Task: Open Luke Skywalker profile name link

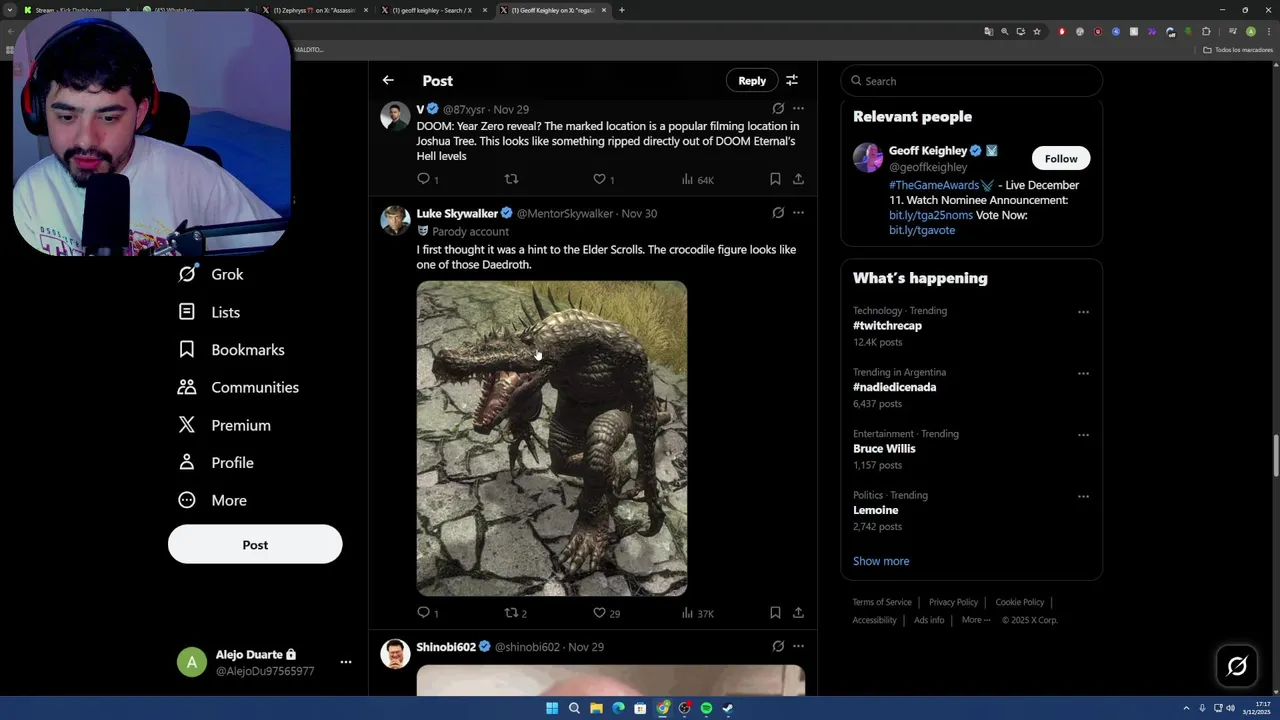Action: click(457, 213)
